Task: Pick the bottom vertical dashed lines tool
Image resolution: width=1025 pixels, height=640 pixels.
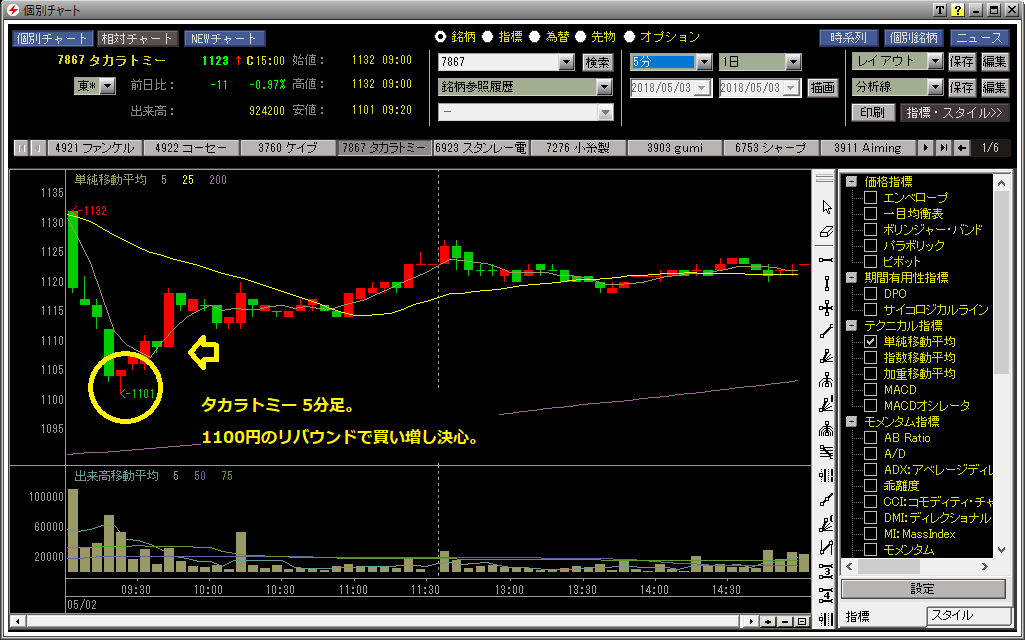Action: point(826,619)
